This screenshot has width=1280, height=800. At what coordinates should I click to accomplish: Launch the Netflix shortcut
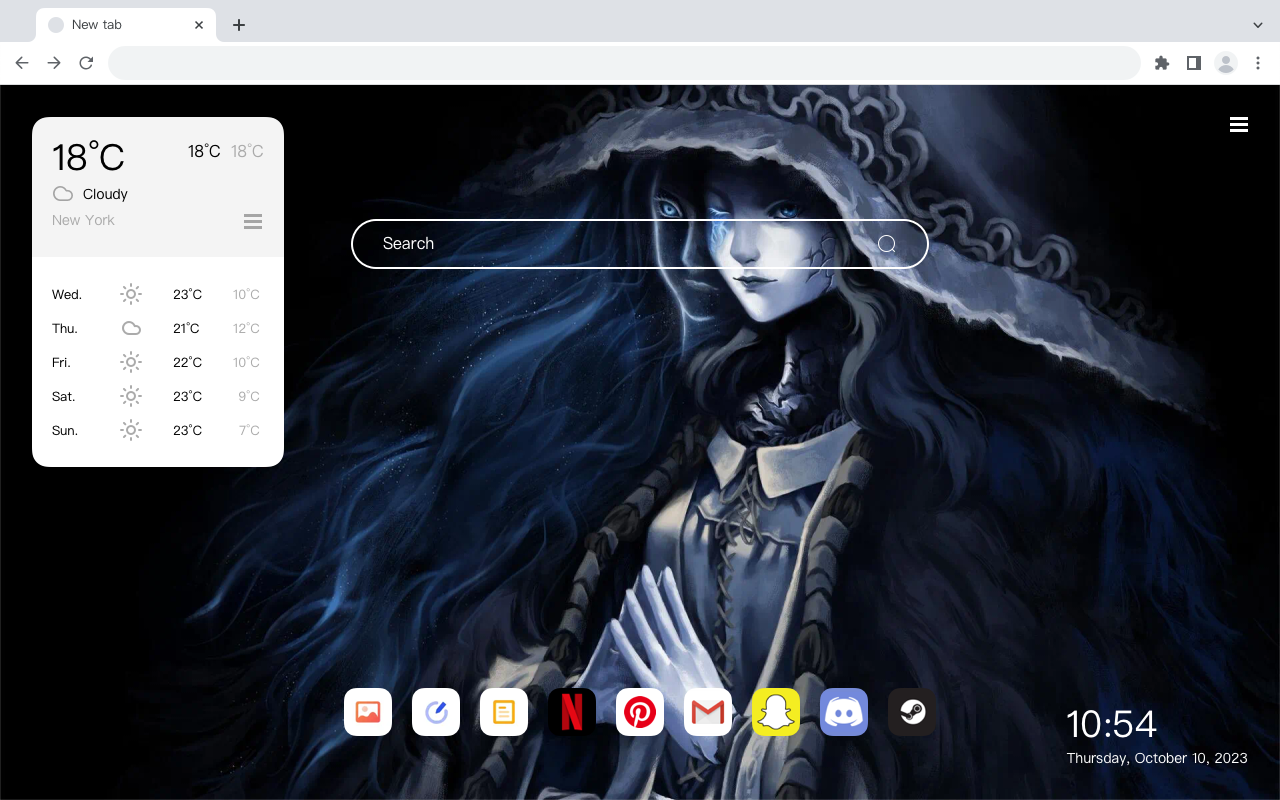(572, 712)
